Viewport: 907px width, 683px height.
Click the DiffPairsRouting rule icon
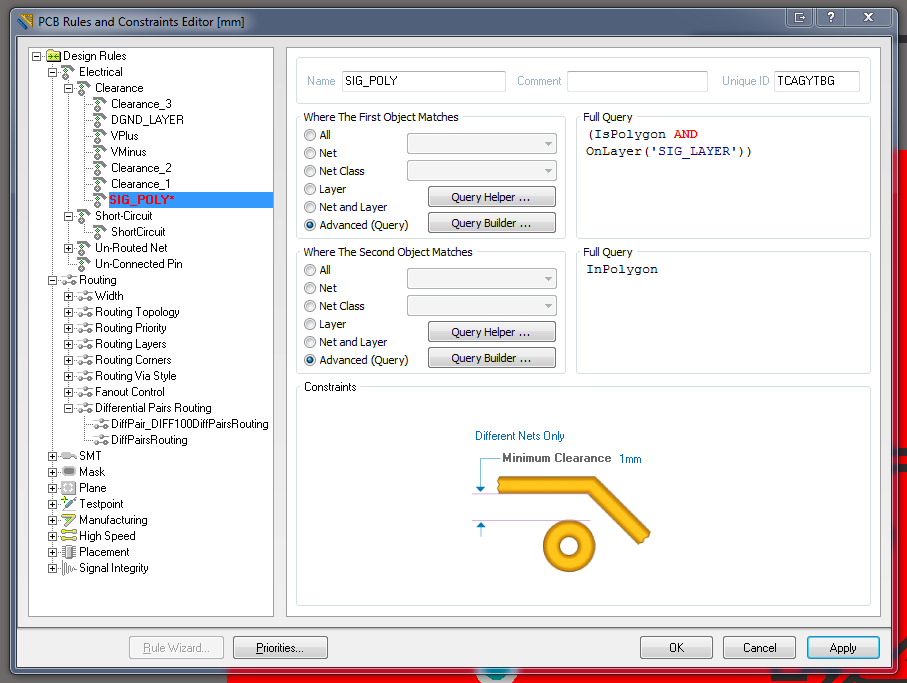101,440
